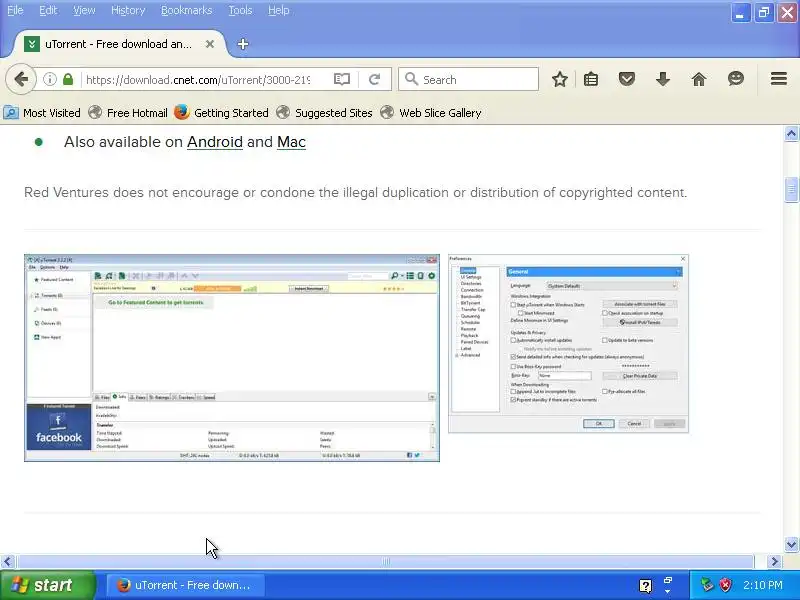Click the vertical scrollbar down arrow
This screenshot has width=800, height=600.
point(791,544)
